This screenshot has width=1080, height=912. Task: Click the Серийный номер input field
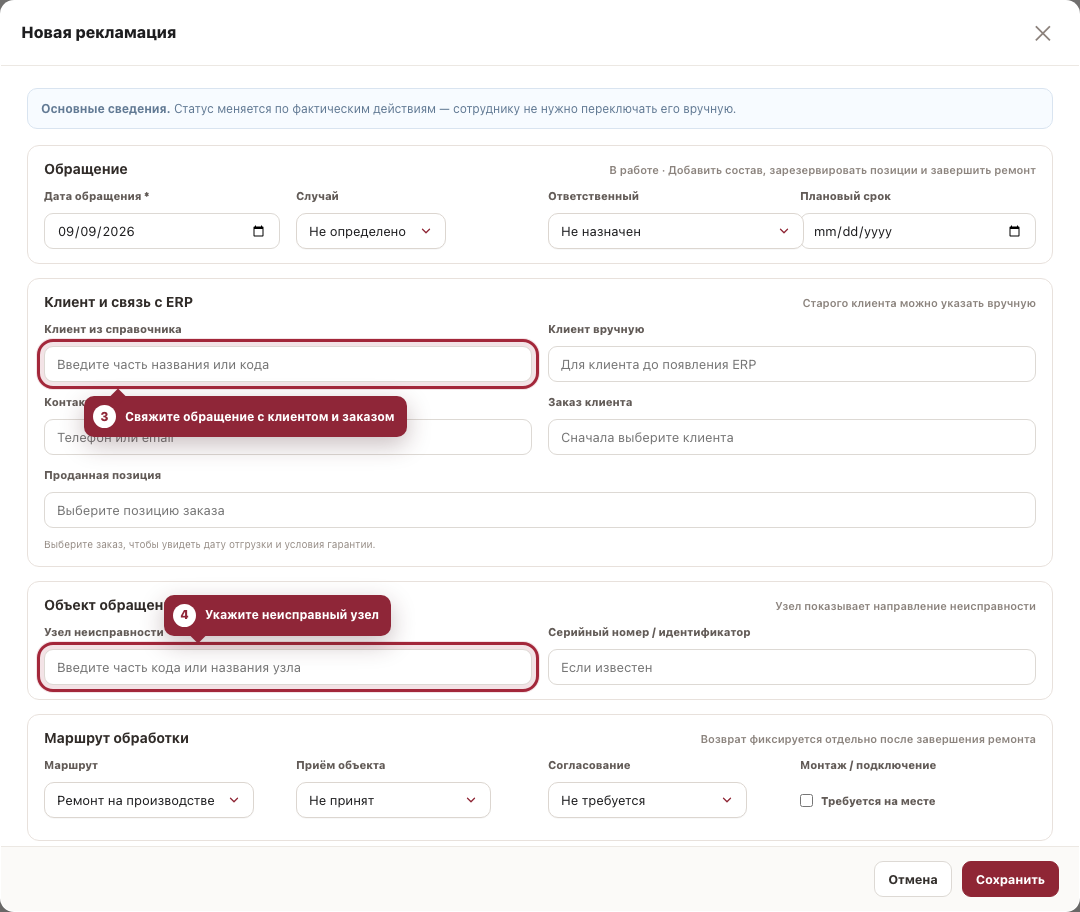[x=791, y=667]
